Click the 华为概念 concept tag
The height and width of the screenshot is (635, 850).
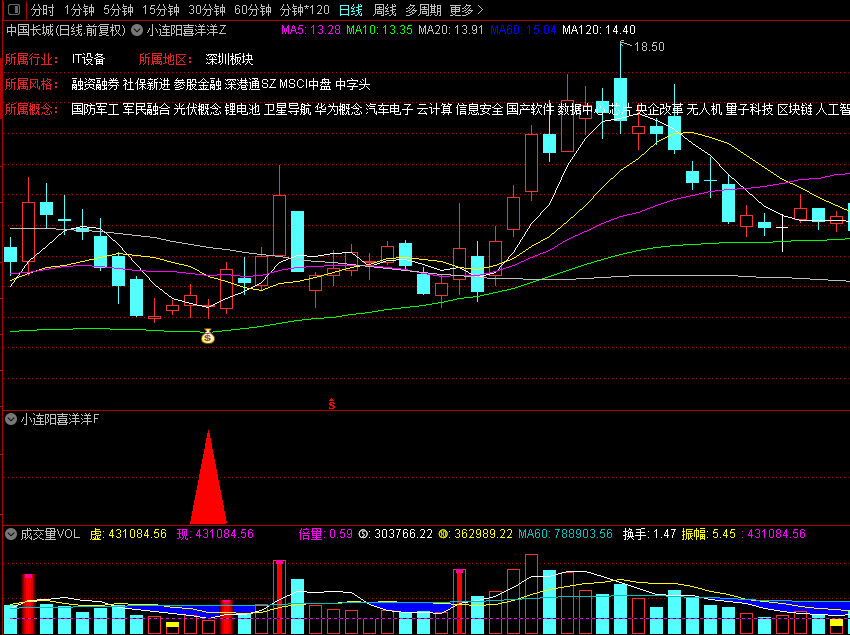(338, 110)
